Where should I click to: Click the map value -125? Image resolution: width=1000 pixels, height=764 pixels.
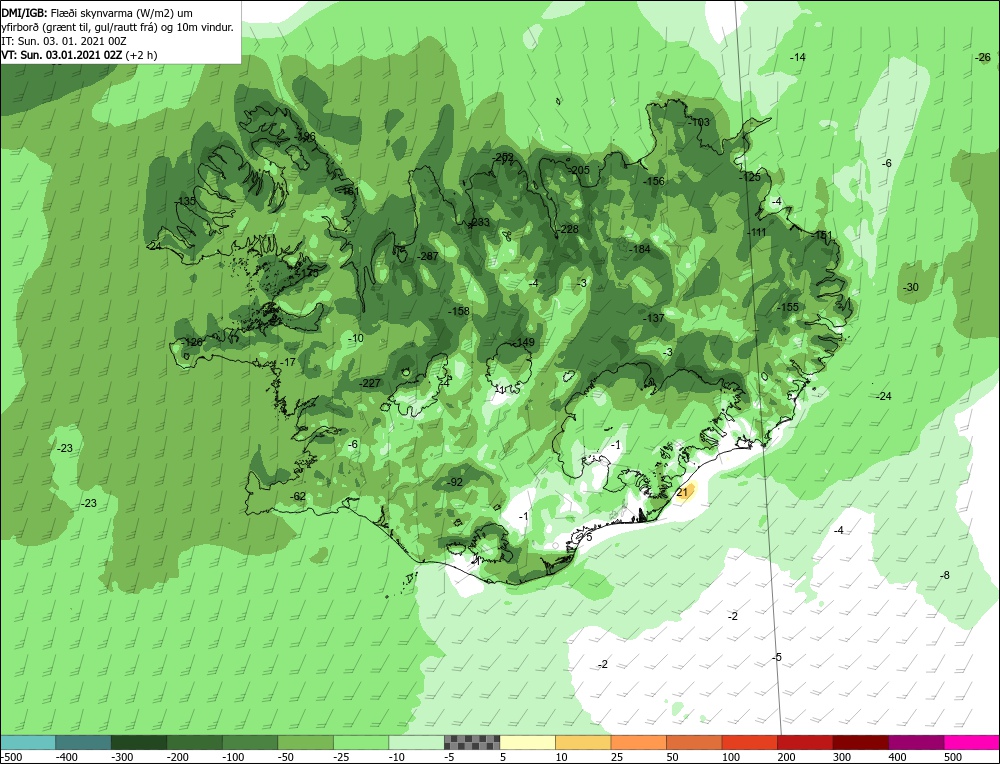pos(750,177)
